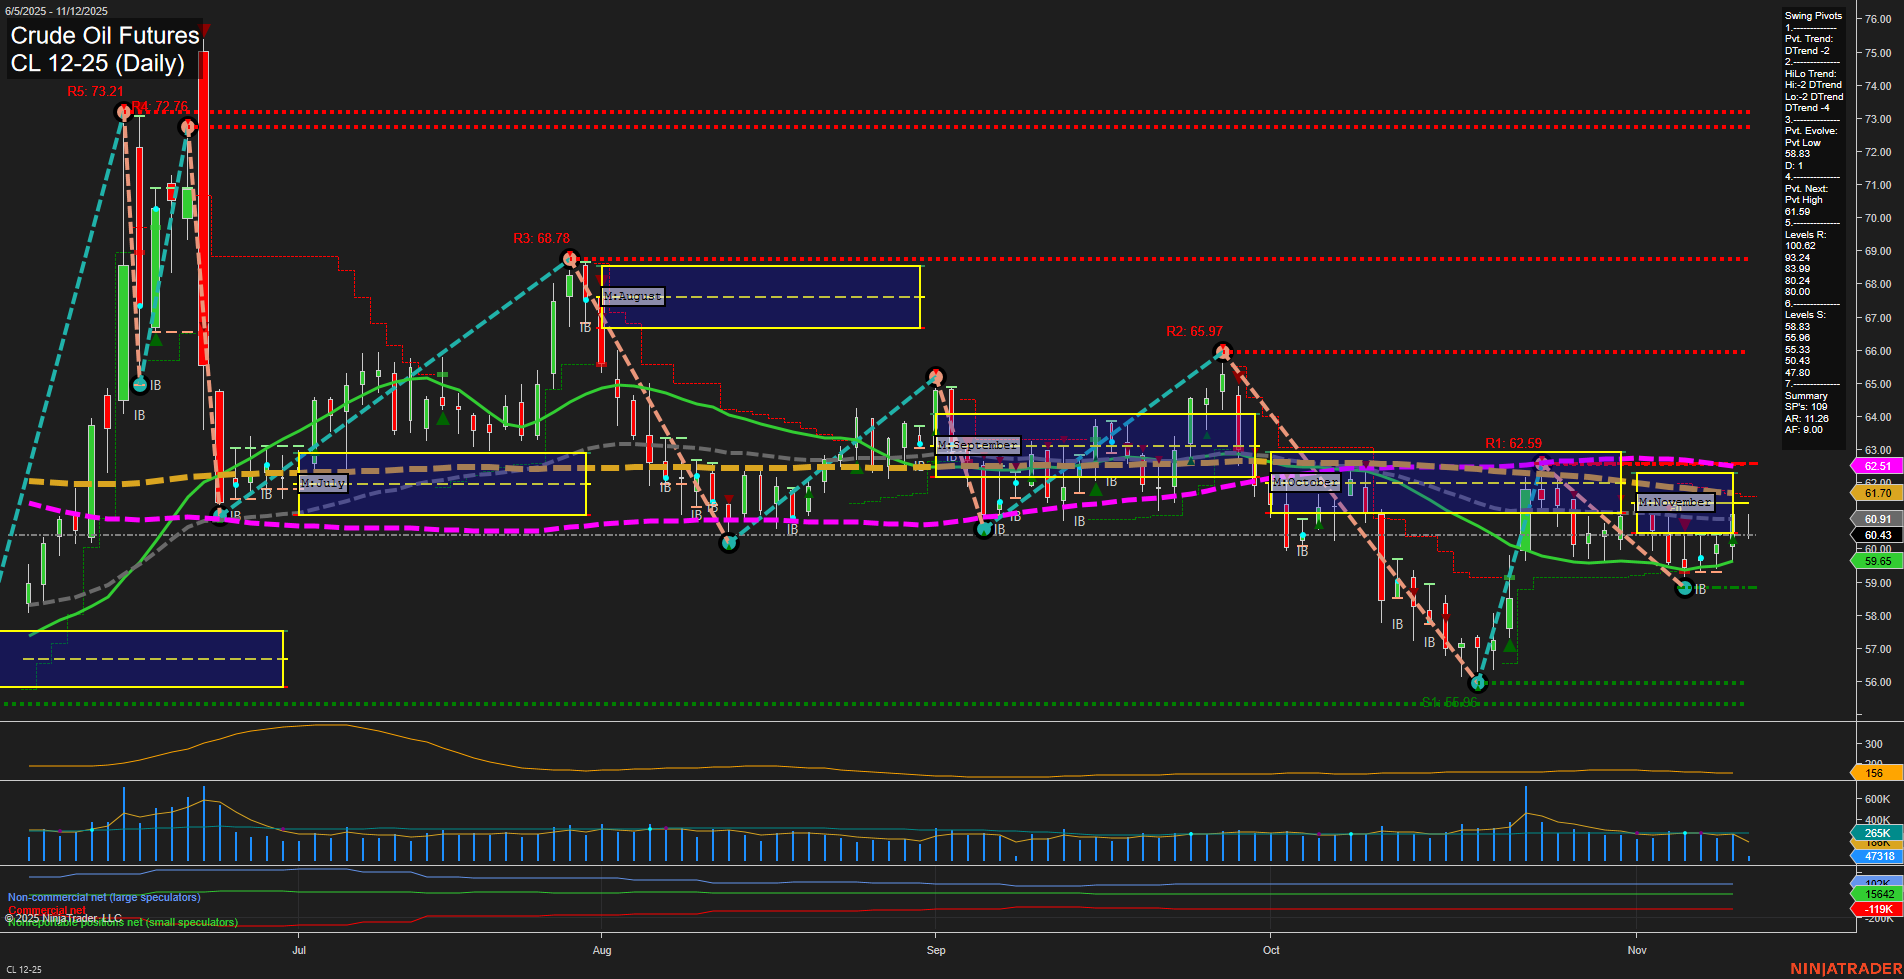
Task: Expand the M:July monthly range label
Action: click(x=322, y=482)
